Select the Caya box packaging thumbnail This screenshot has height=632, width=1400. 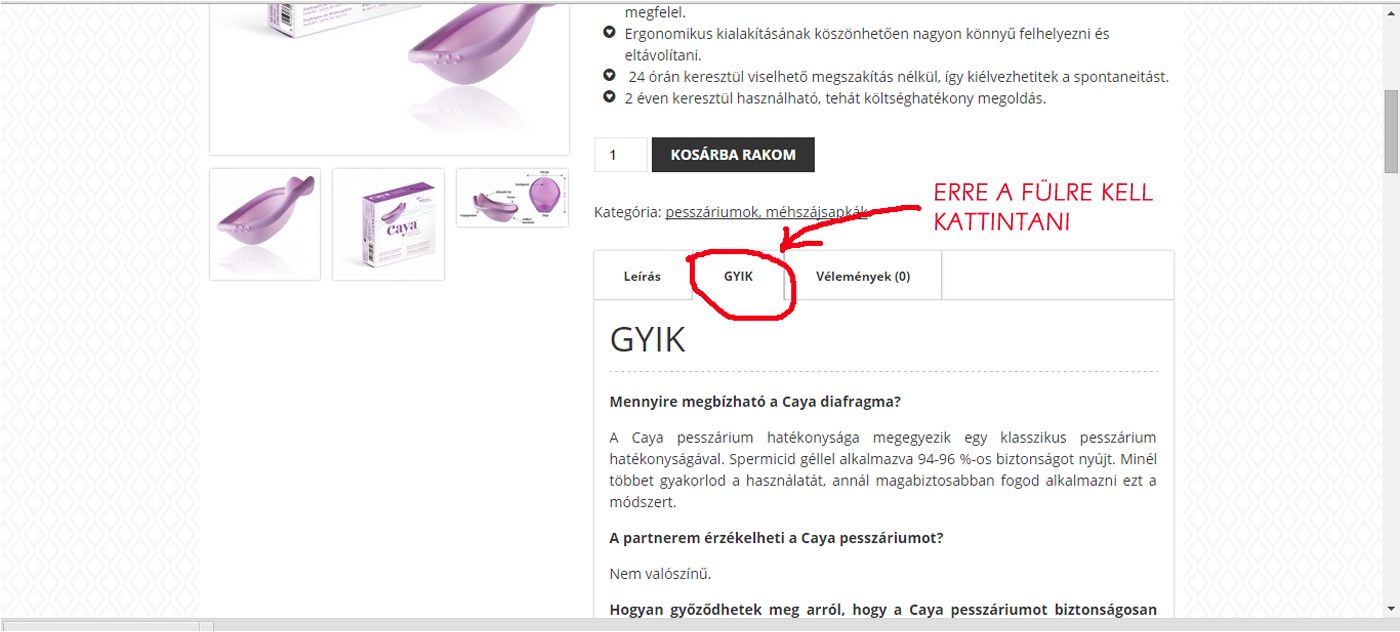pos(388,224)
